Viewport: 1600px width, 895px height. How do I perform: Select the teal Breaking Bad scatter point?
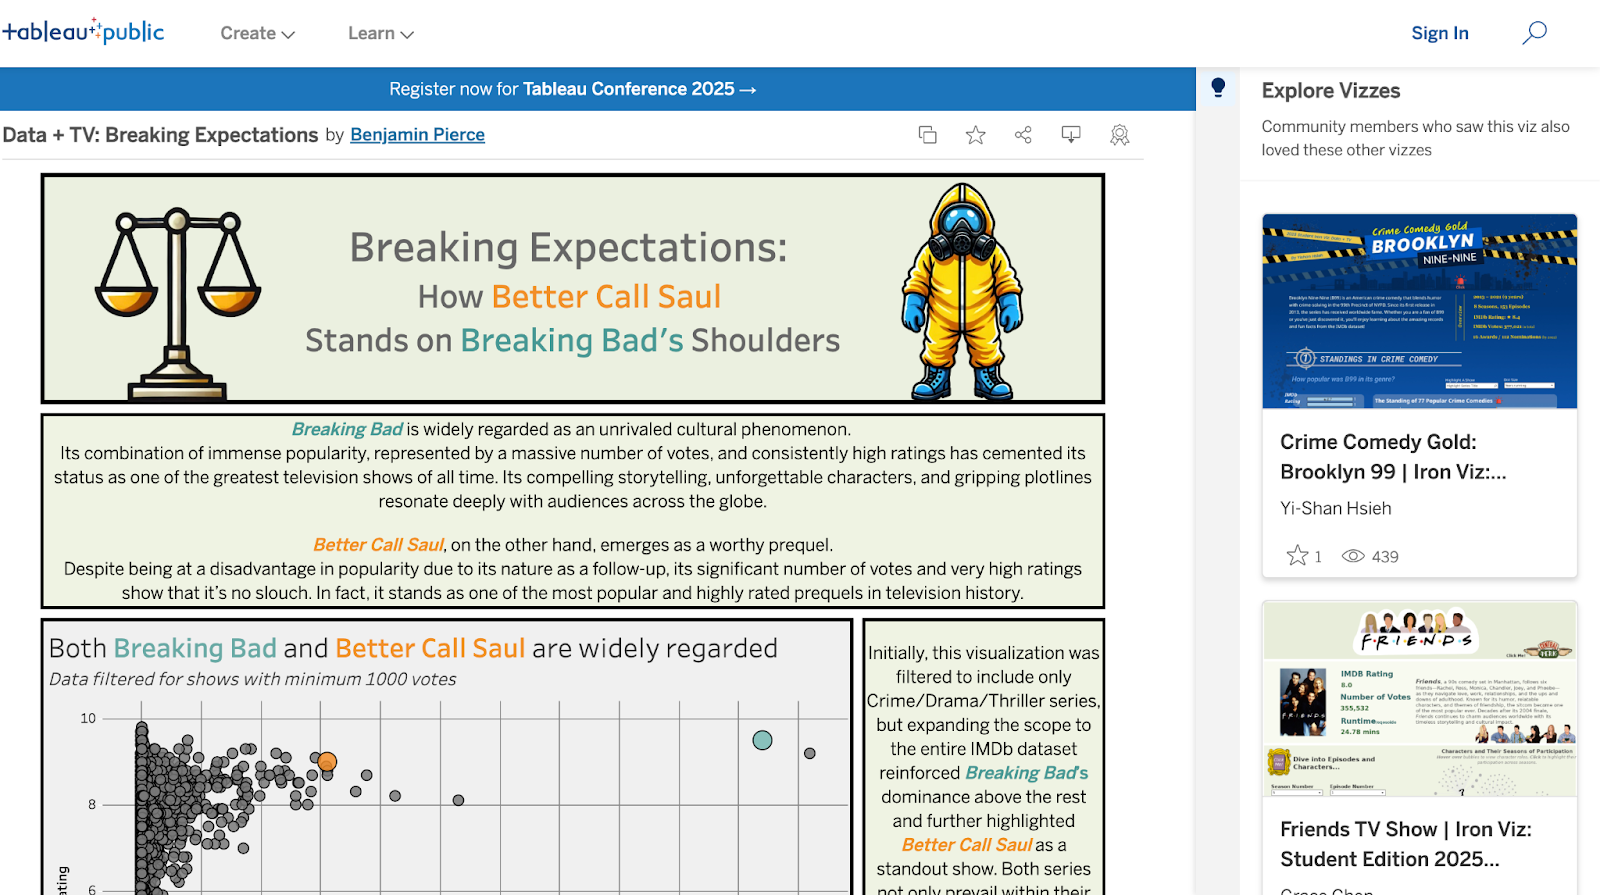(762, 740)
